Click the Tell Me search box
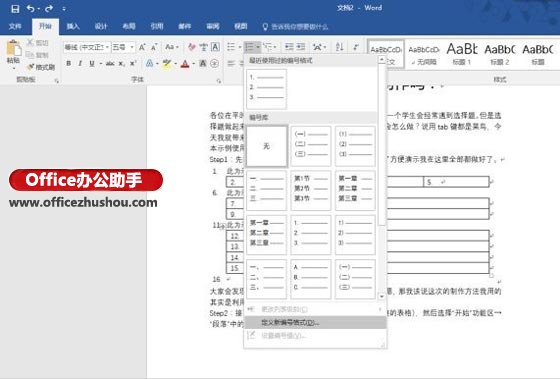 pyautogui.click(x=296, y=27)
